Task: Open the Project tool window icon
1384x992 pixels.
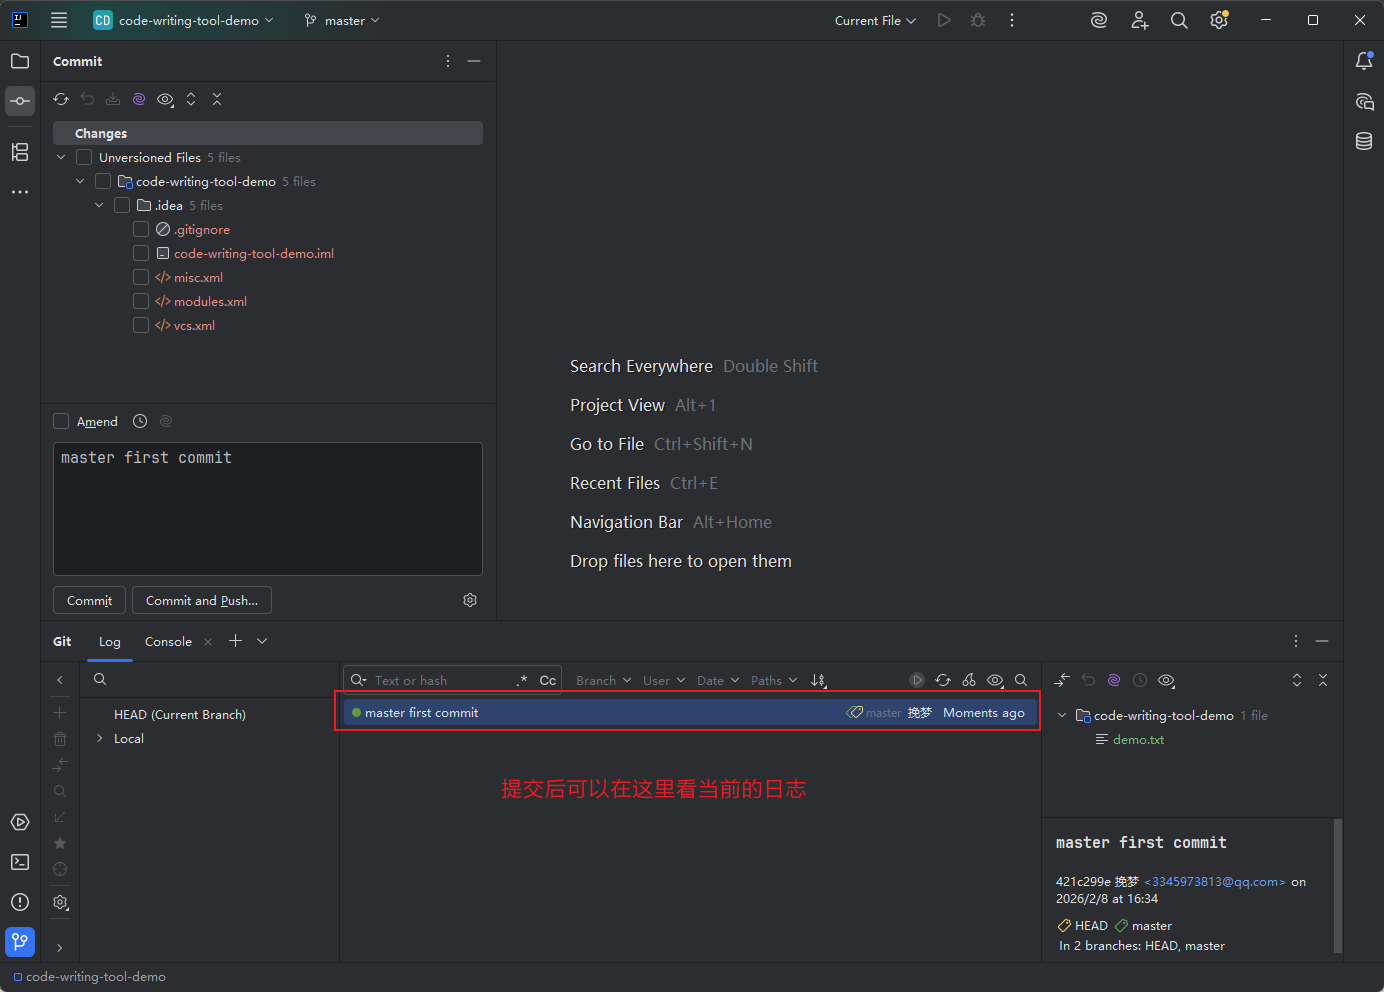Action: coord(20,61)
